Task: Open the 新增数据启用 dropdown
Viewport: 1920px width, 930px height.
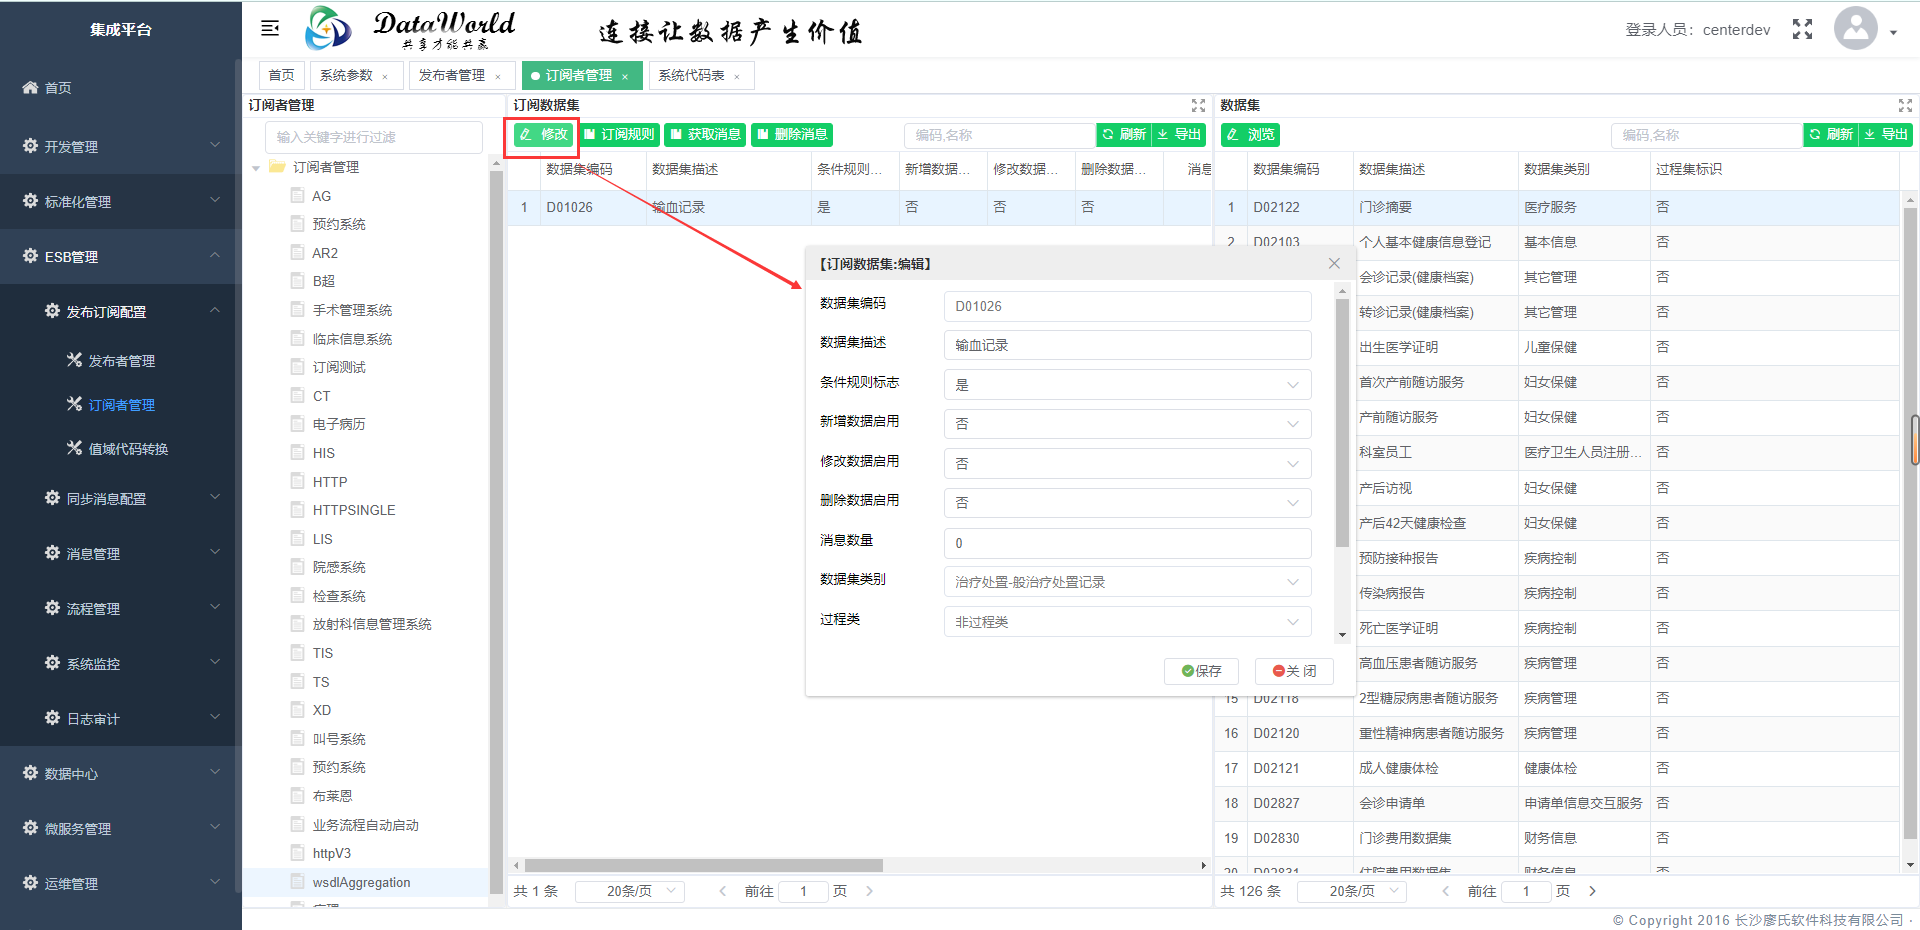Action: click(x=1127, y=424)
